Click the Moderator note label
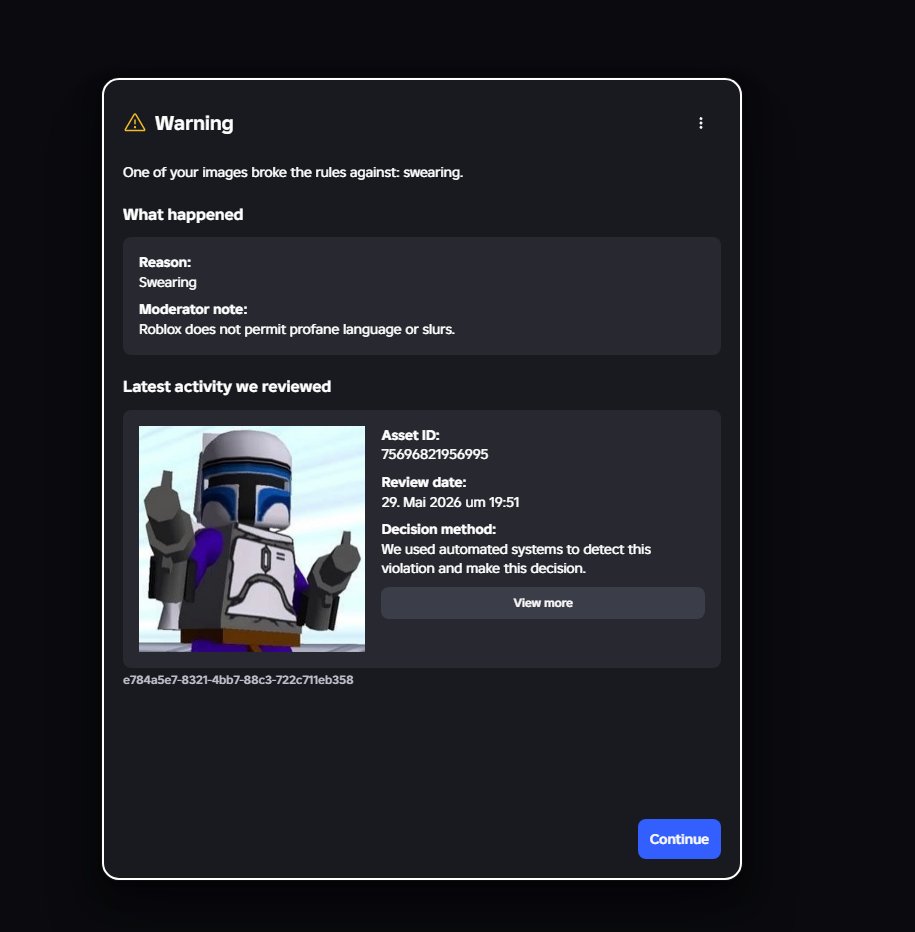 pyautogui.click(x=193, y=309)
